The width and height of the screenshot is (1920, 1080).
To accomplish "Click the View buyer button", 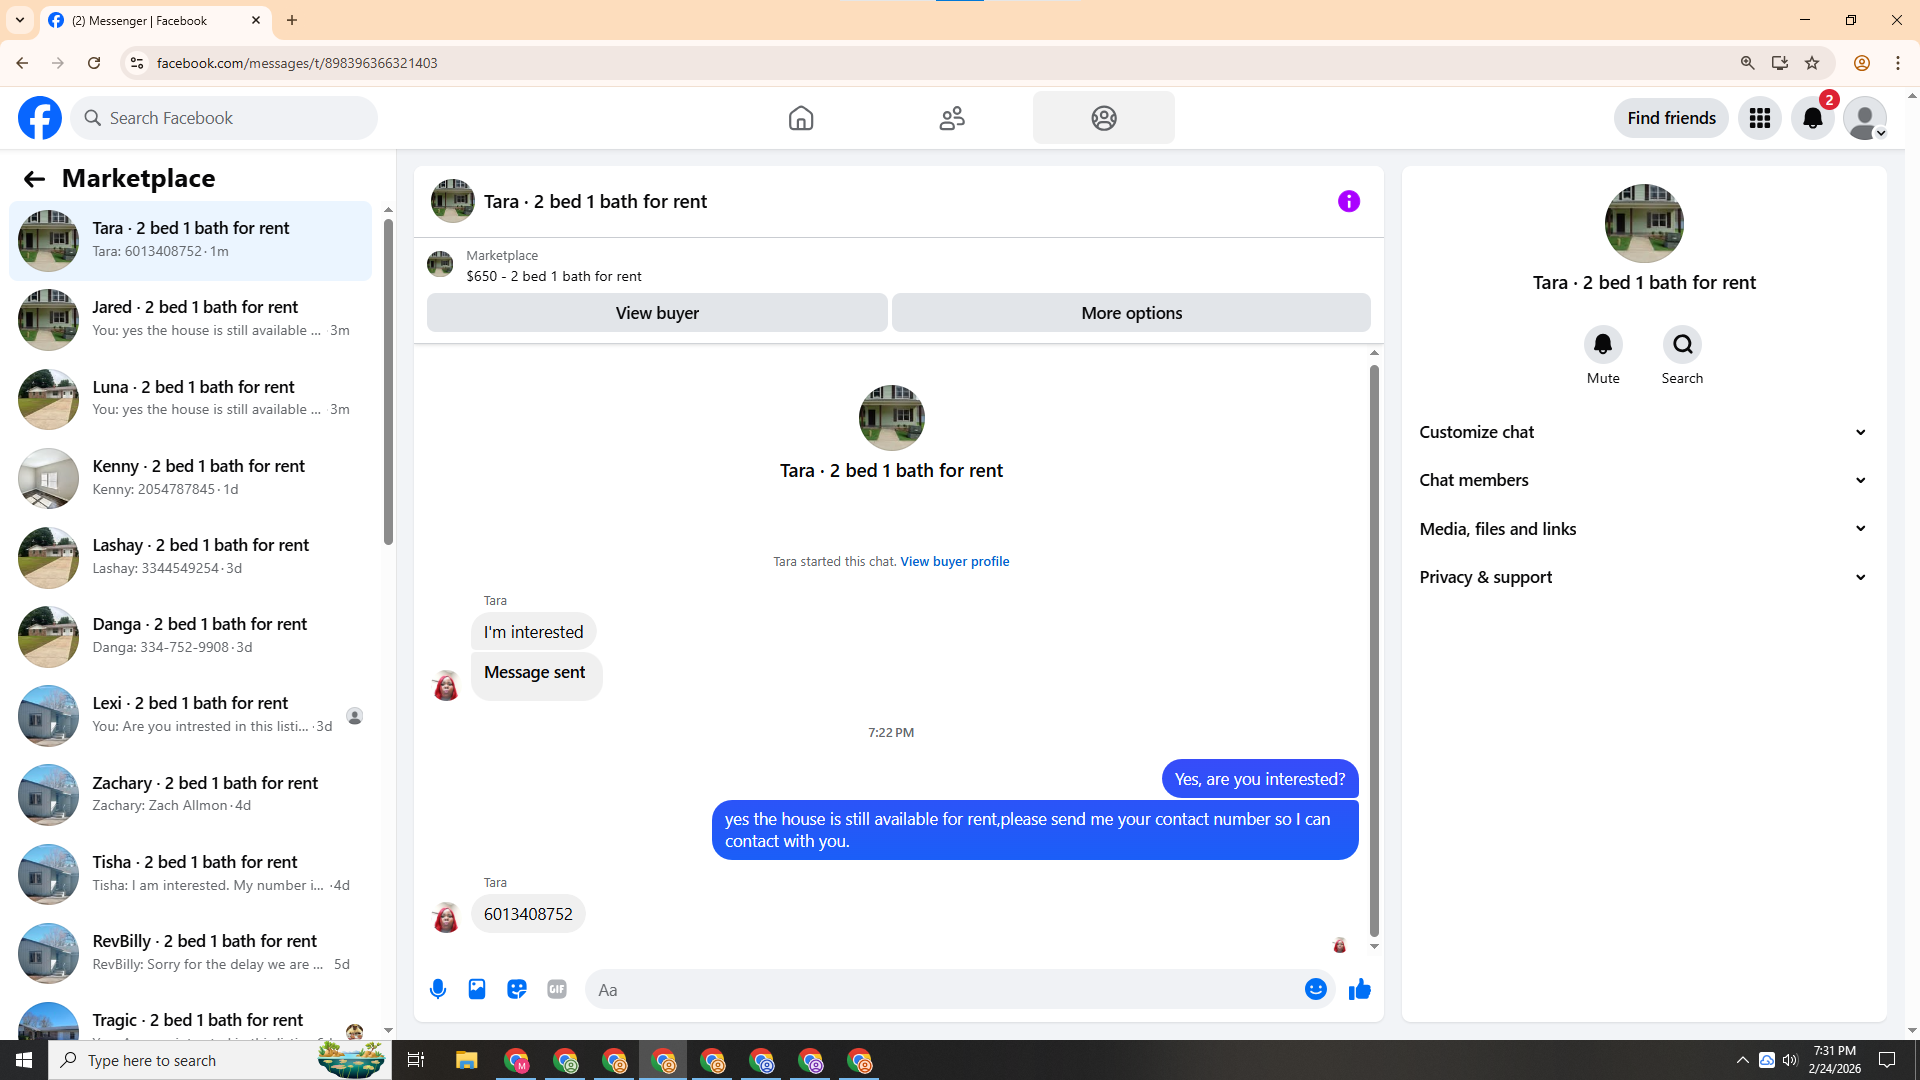I will point(657,313).
